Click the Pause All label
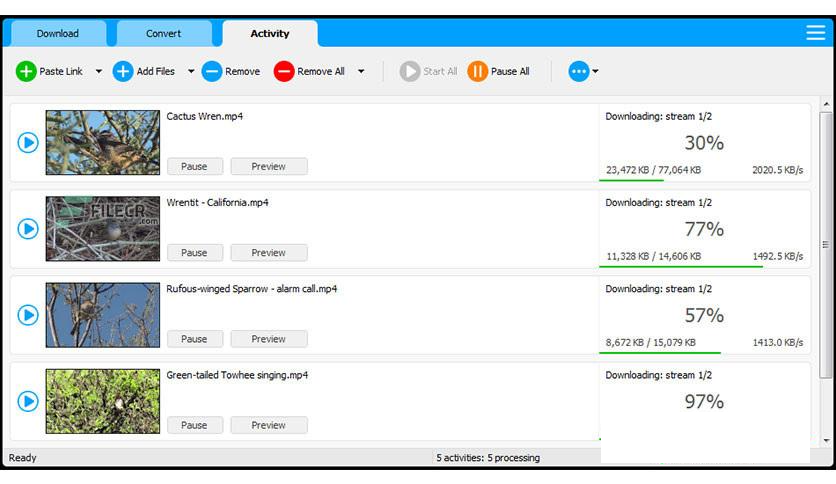The width and height of the screenshot is (836, 484). (510, 71)
